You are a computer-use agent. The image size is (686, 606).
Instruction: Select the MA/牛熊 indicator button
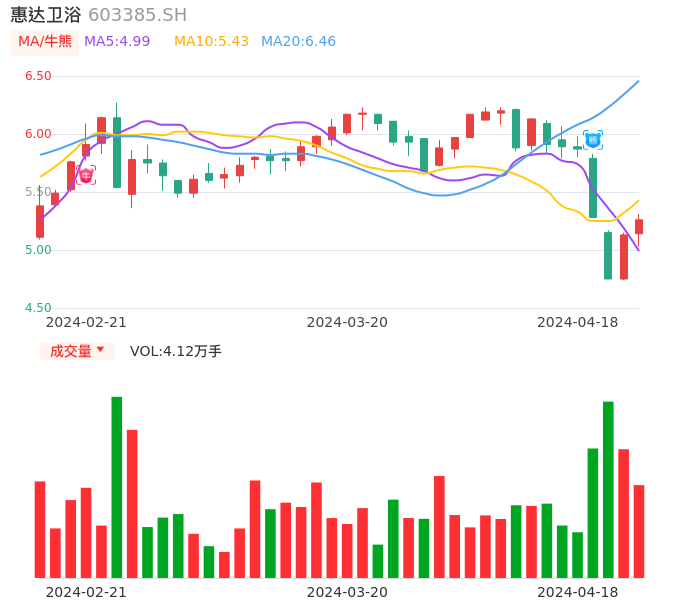click(44, 42)
